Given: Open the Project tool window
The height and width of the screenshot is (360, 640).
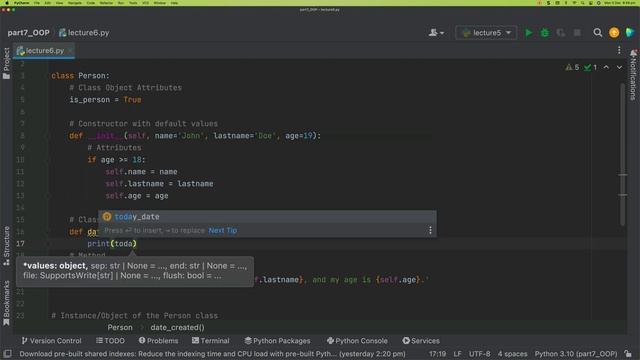Looking at the screenshot, I should point(6,63).
